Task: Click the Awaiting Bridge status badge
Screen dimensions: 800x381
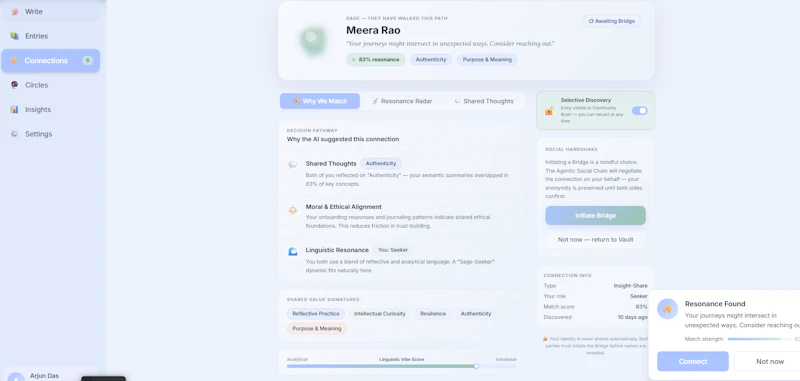Action: 611,21
